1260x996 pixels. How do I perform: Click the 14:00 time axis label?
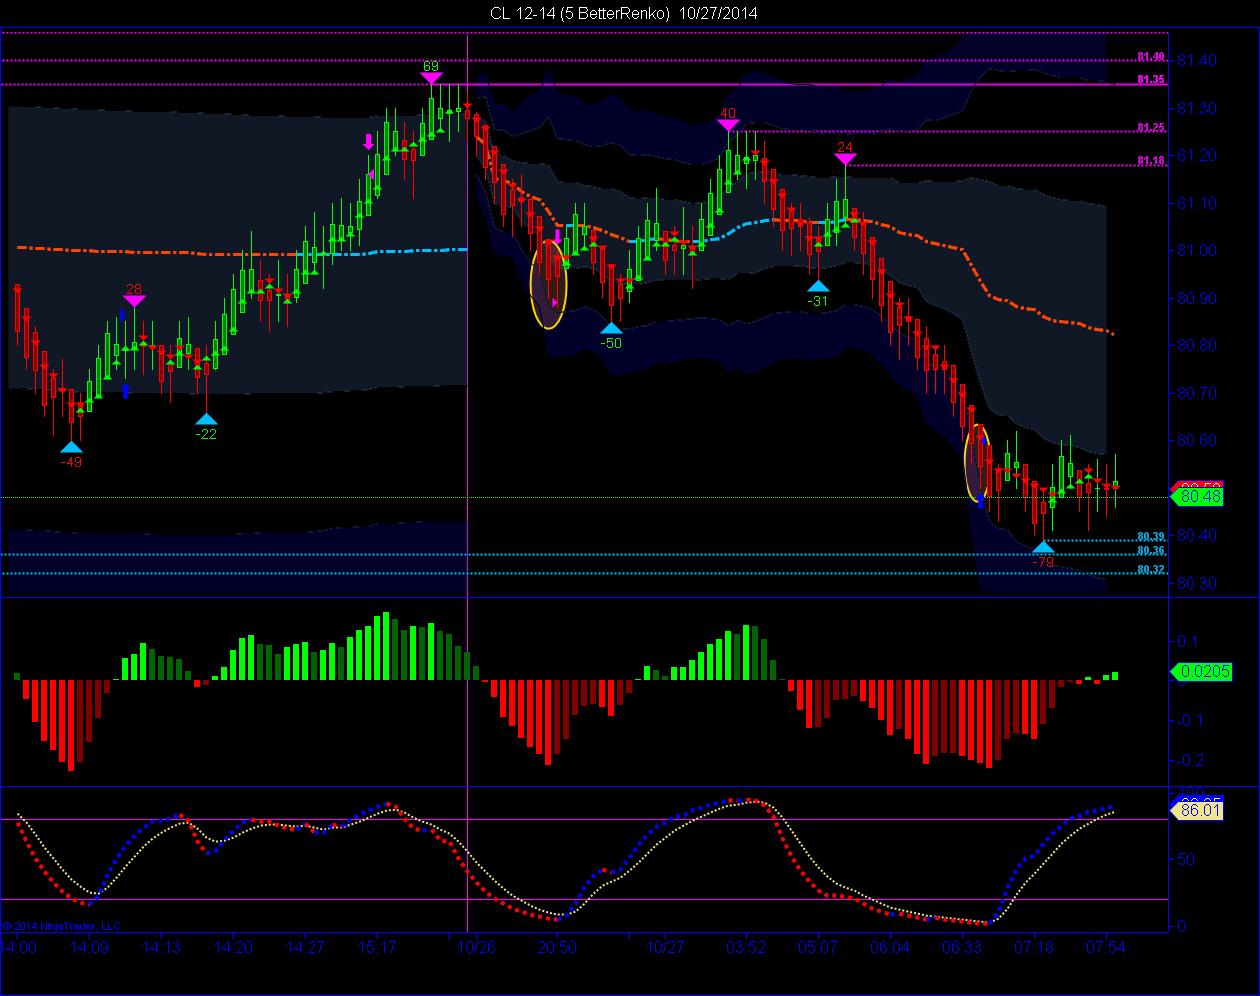[18, 946]
